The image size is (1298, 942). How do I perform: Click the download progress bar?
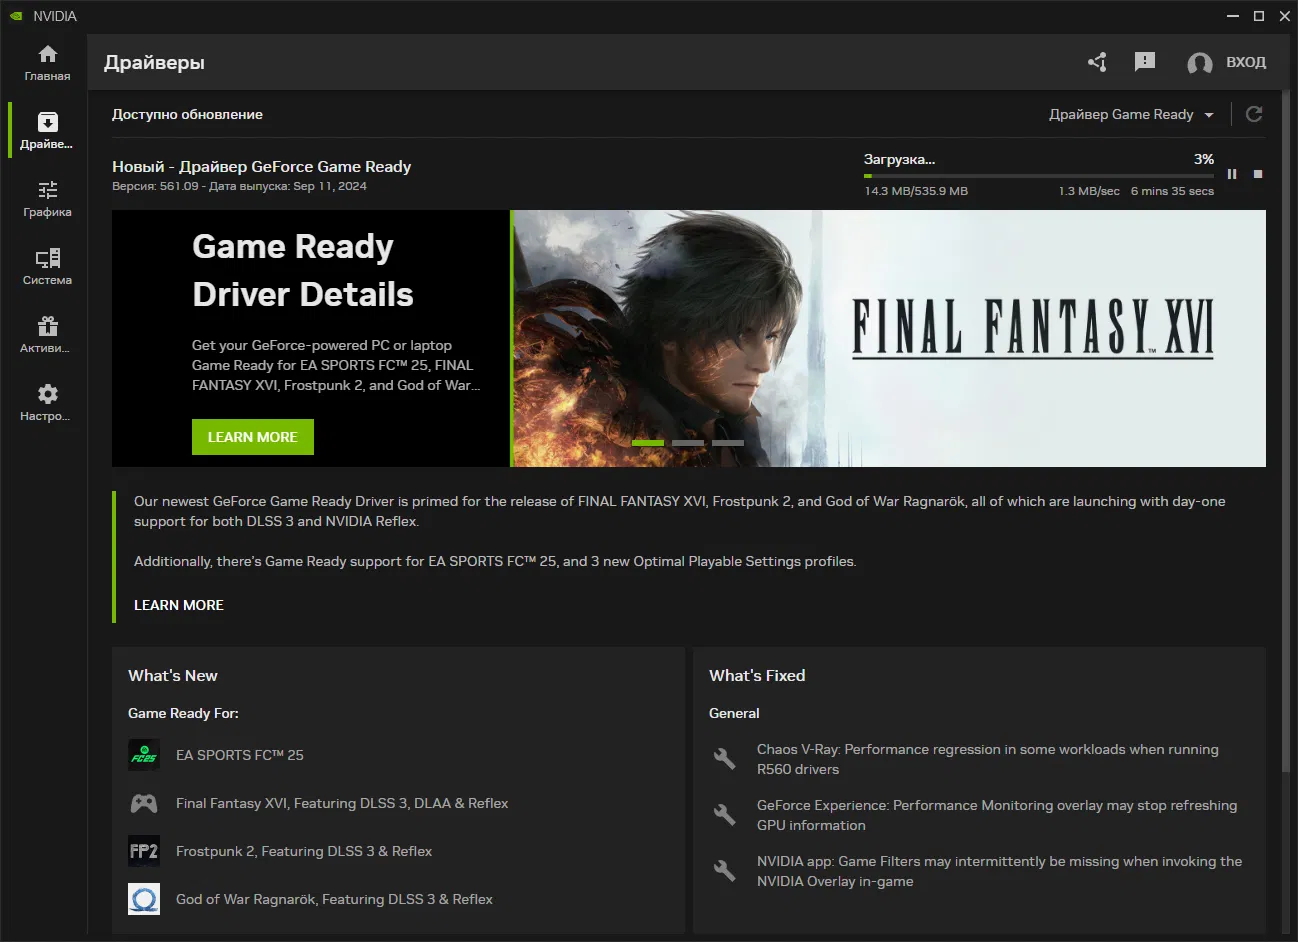pyautogui.click(x=1039, y=176)
